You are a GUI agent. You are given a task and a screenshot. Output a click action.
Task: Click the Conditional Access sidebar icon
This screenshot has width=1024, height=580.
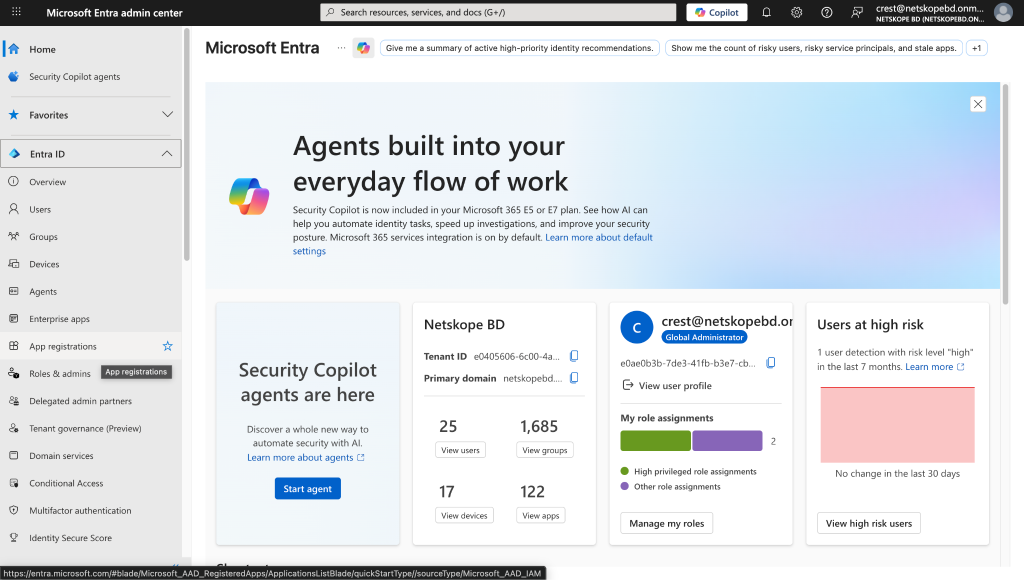click(x=14, y=483)
